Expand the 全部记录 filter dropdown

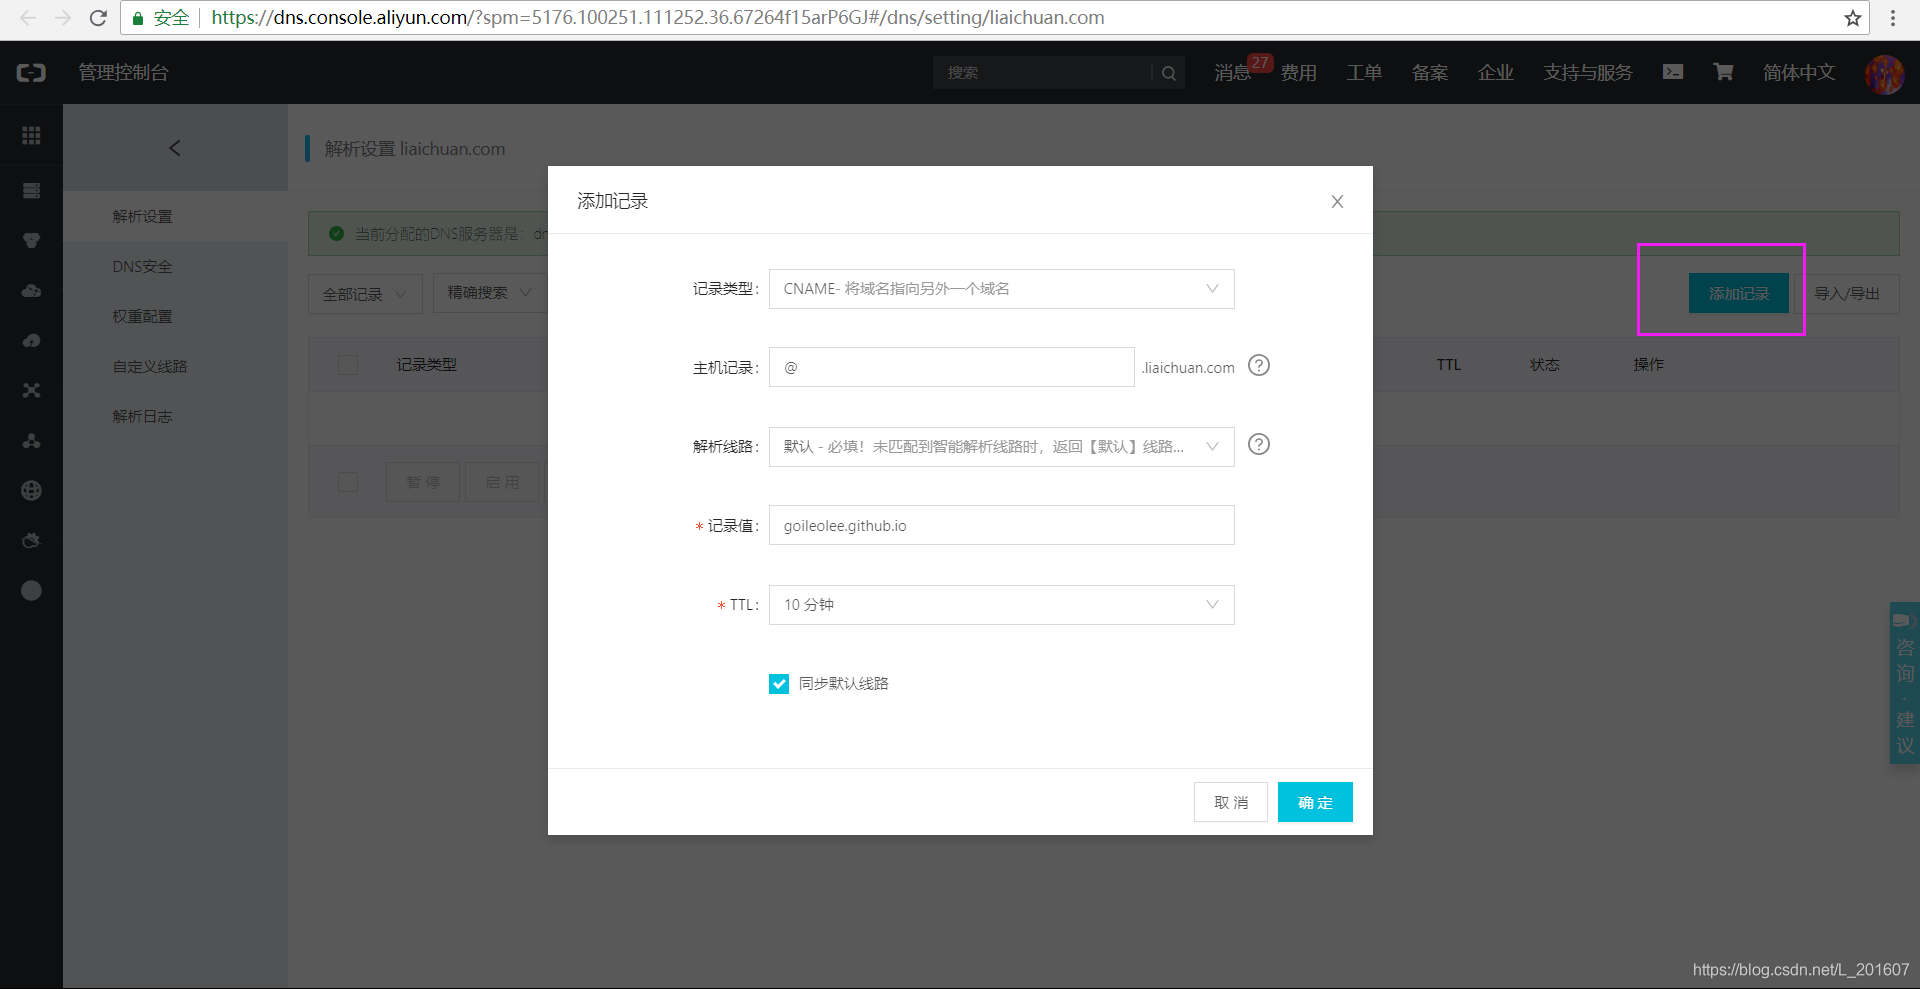365,294
